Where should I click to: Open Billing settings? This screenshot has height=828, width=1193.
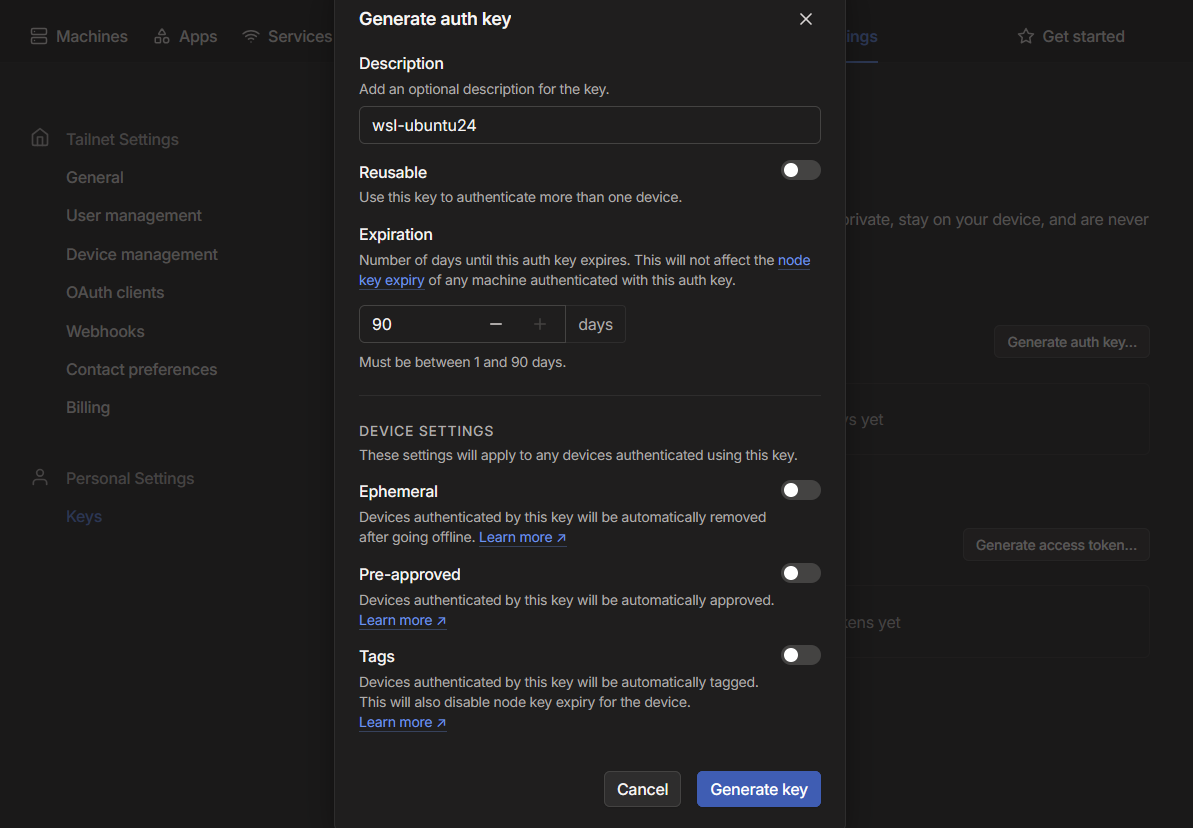coord(88,407)
